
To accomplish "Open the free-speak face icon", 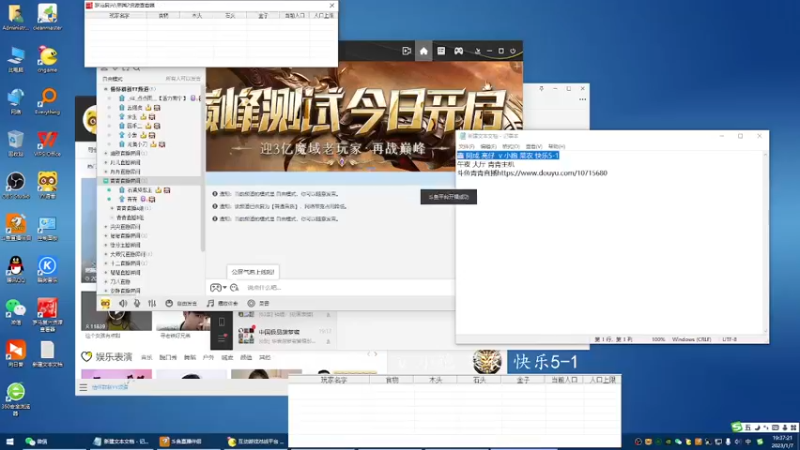I will coord(169,303).
